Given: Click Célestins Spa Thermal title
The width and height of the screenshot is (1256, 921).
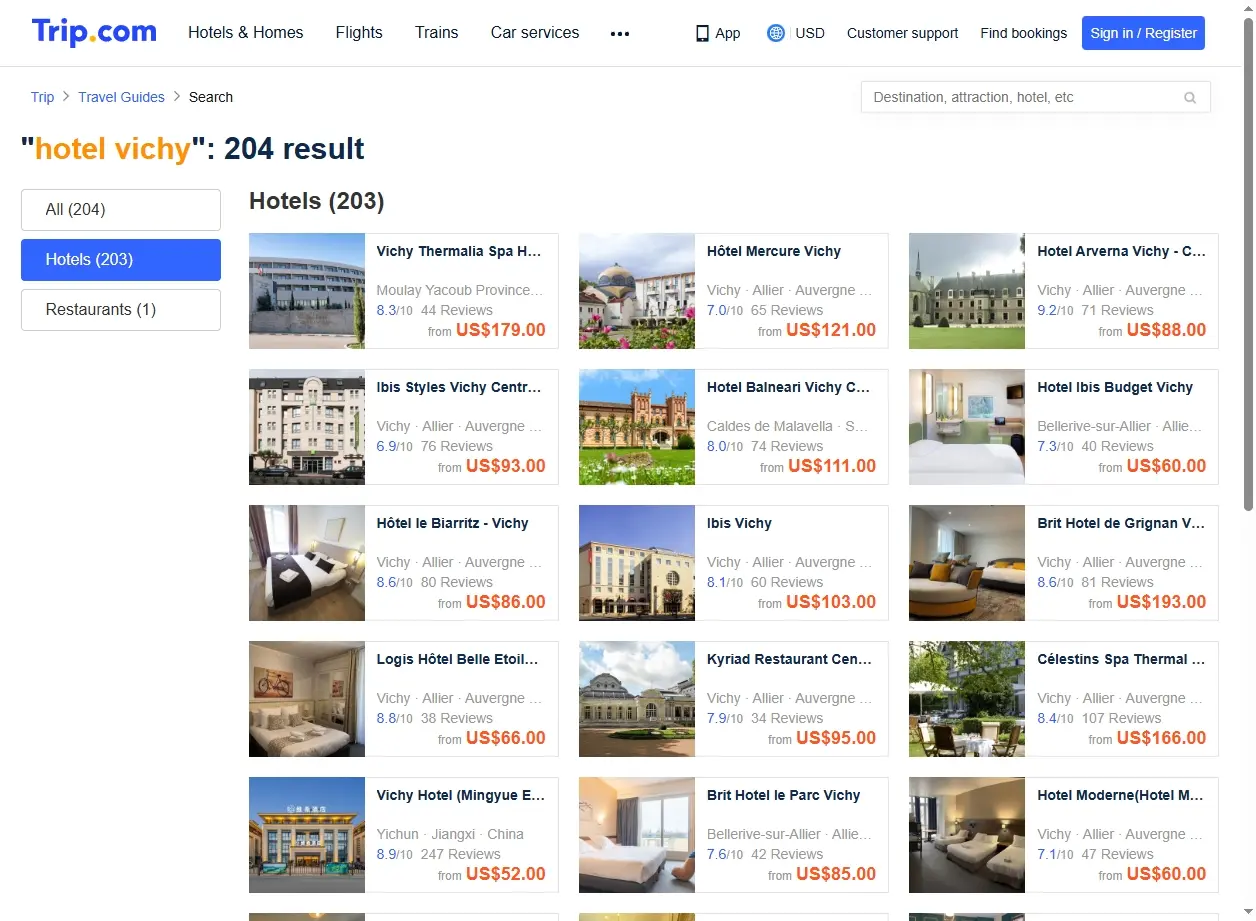Looking at the screenshot, I should pyautogui.click(x=1121, y=660).
